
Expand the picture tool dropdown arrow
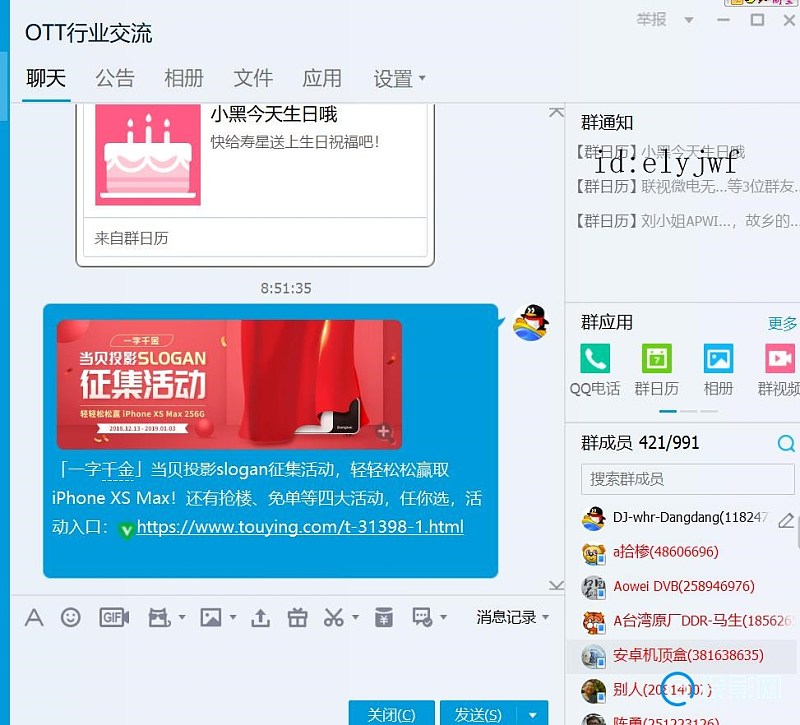[x=233, y=617]
